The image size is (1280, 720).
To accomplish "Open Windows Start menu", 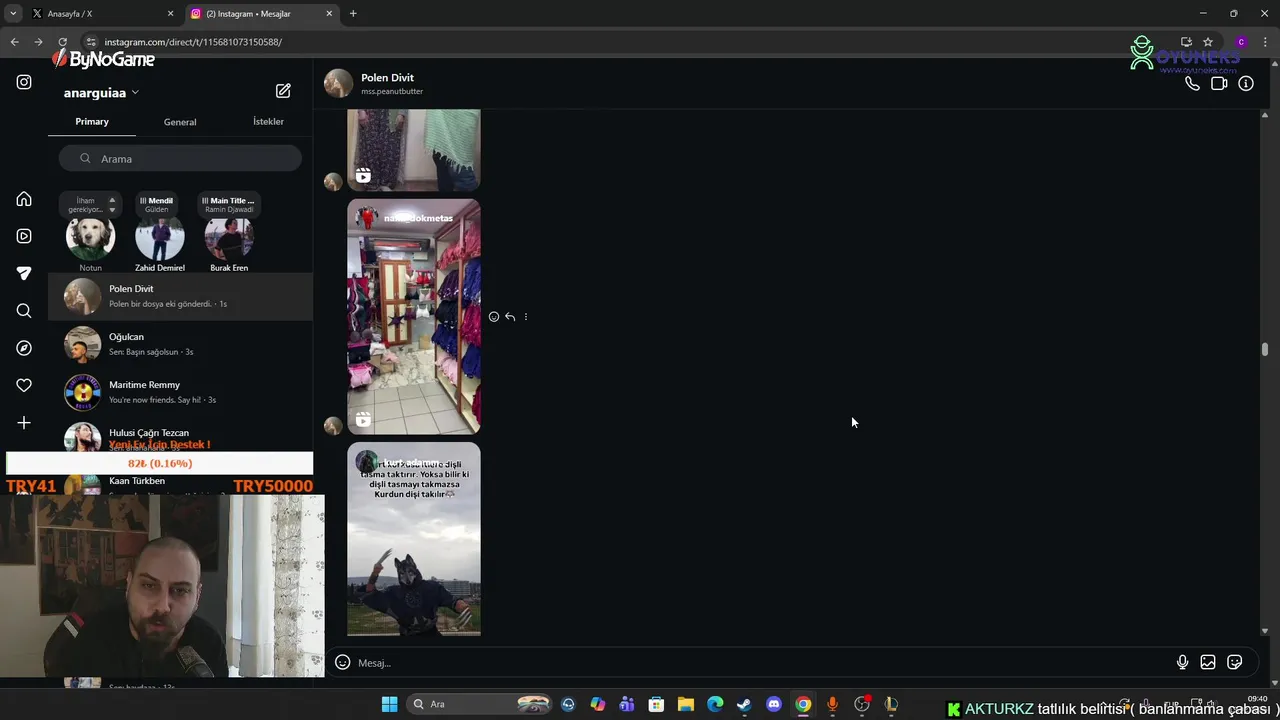I will 389,704.
